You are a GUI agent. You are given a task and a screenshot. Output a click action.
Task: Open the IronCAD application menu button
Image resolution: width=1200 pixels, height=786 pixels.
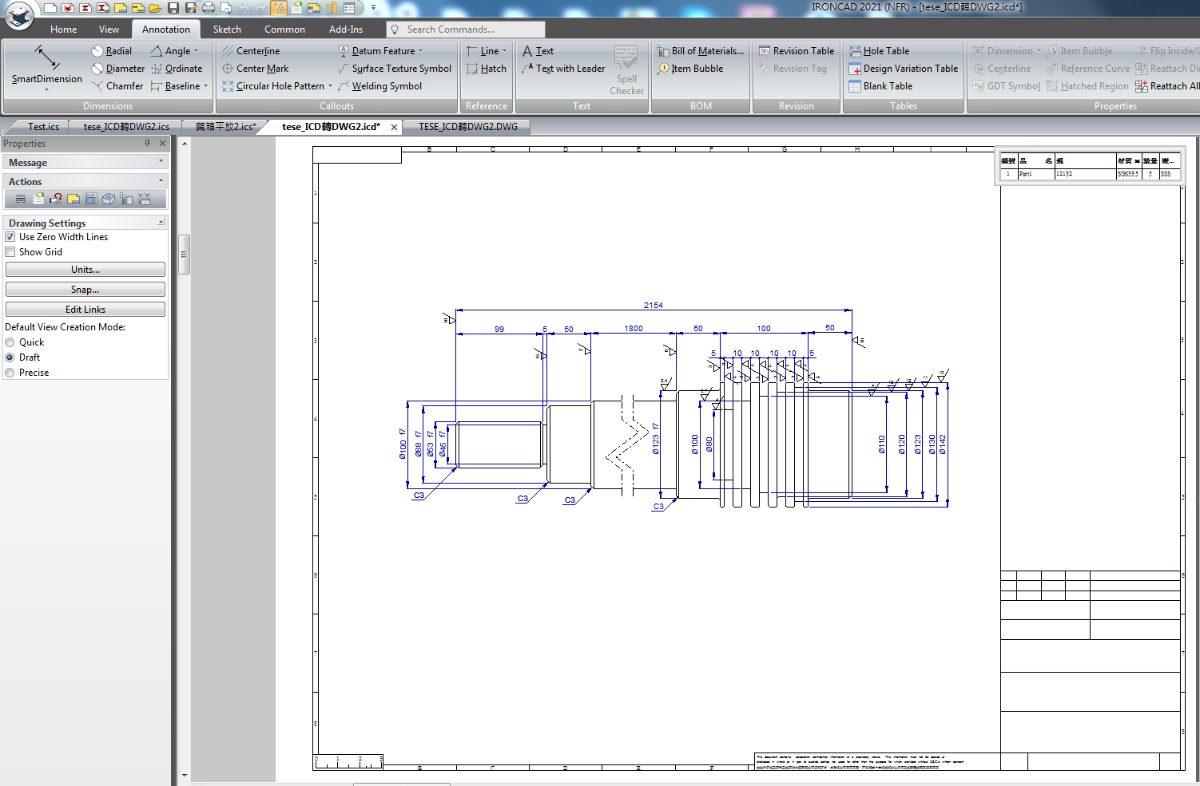click(x=17, y=17)
